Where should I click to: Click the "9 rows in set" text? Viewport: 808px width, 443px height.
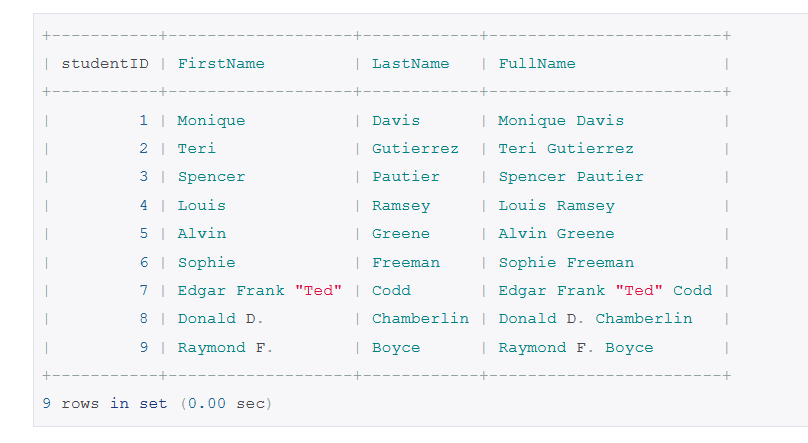pyautogui.click(x=105, y=403)
